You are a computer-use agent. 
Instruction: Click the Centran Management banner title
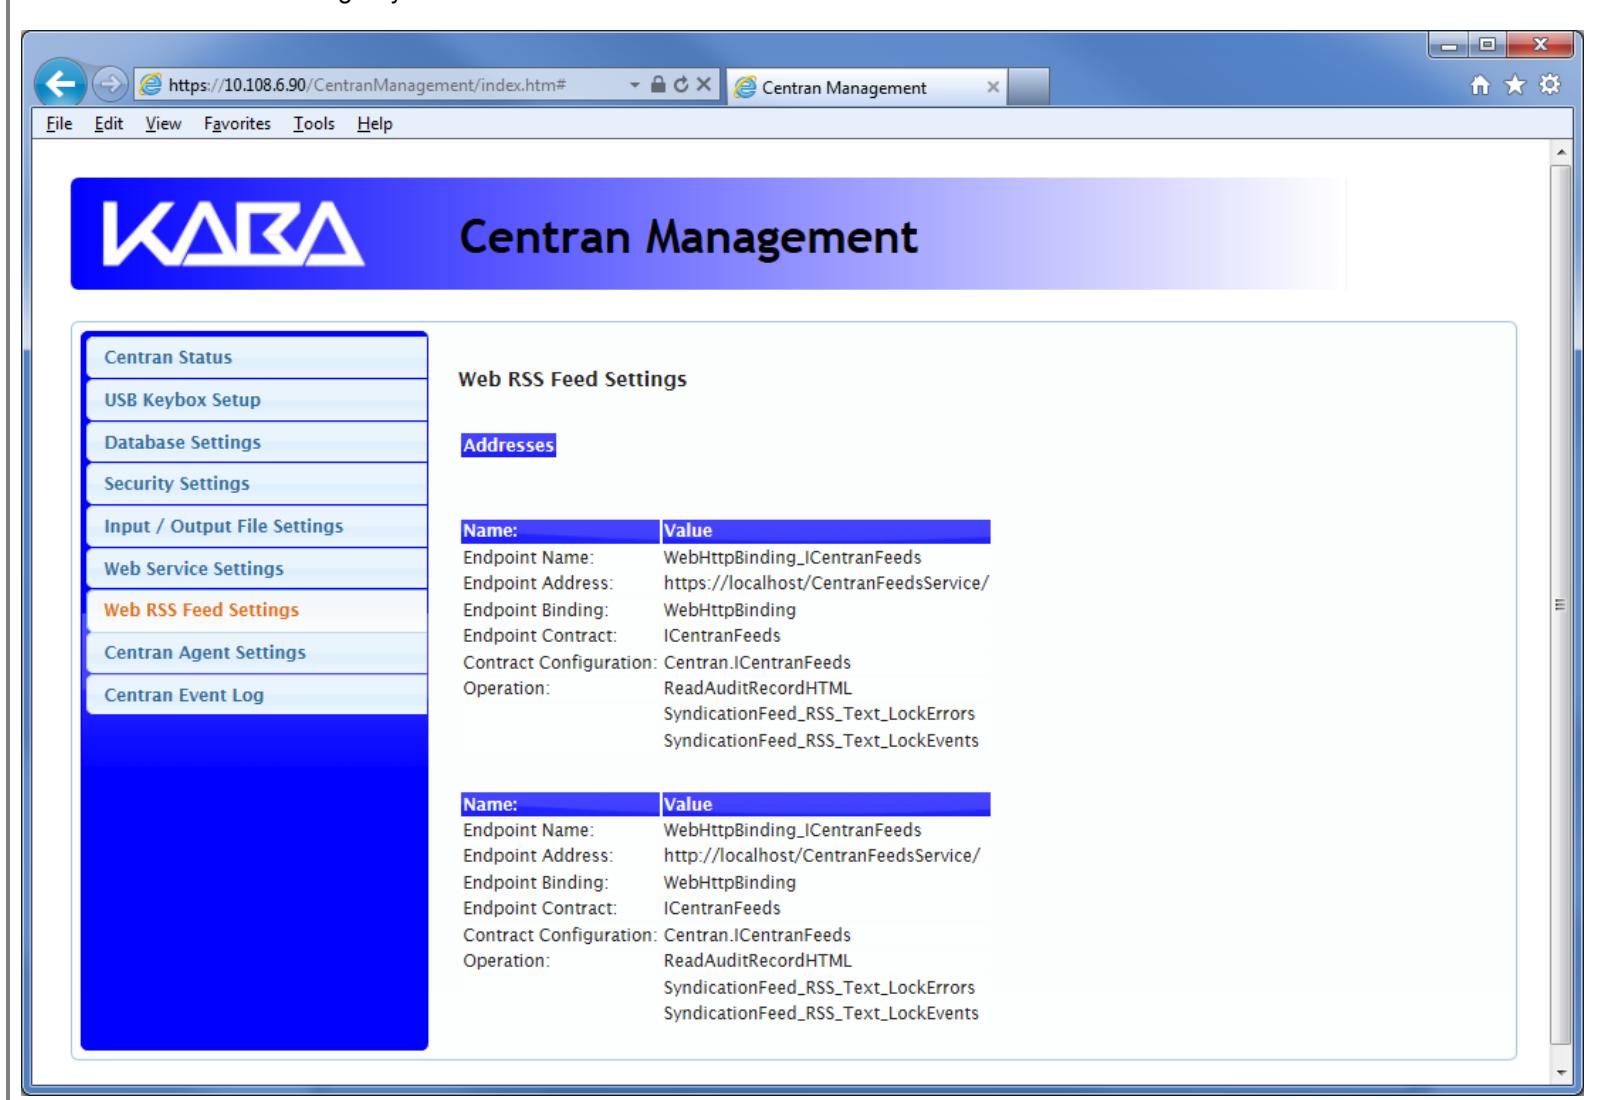[688, 237]
